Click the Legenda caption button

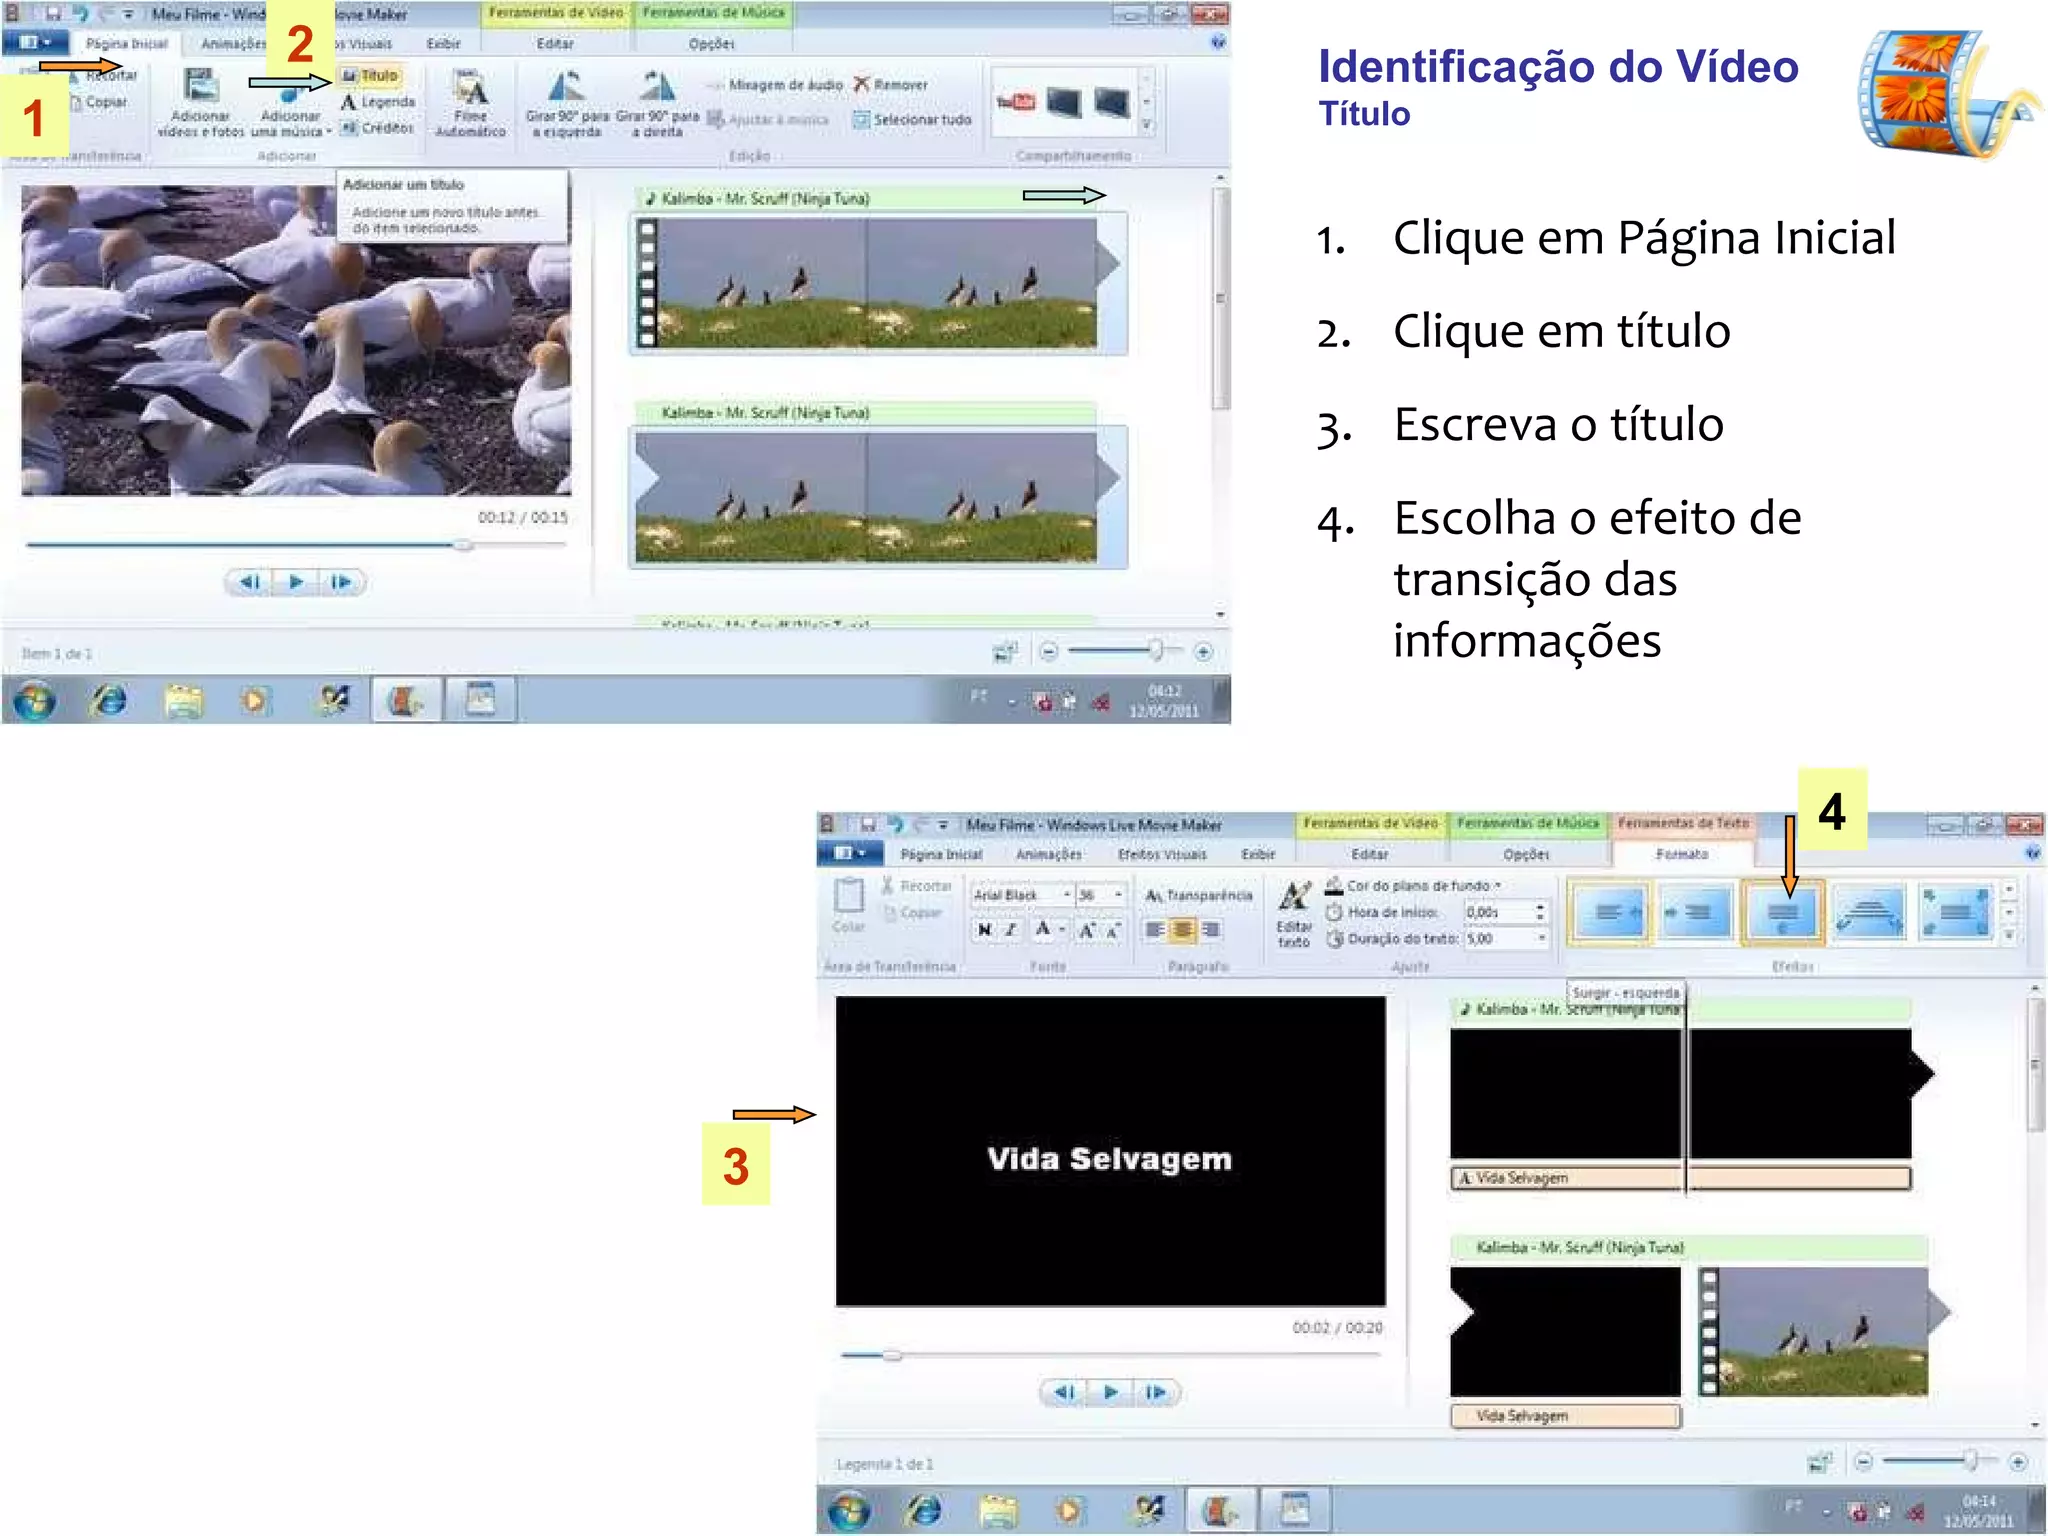378,102
